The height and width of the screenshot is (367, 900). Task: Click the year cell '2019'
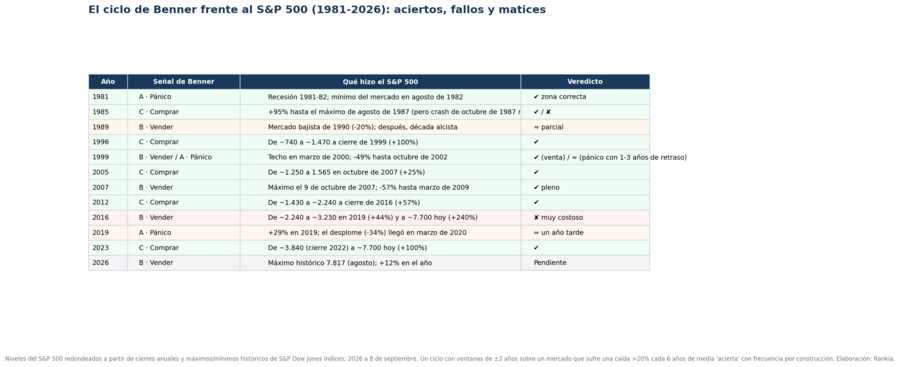click(x=108, y=233)
